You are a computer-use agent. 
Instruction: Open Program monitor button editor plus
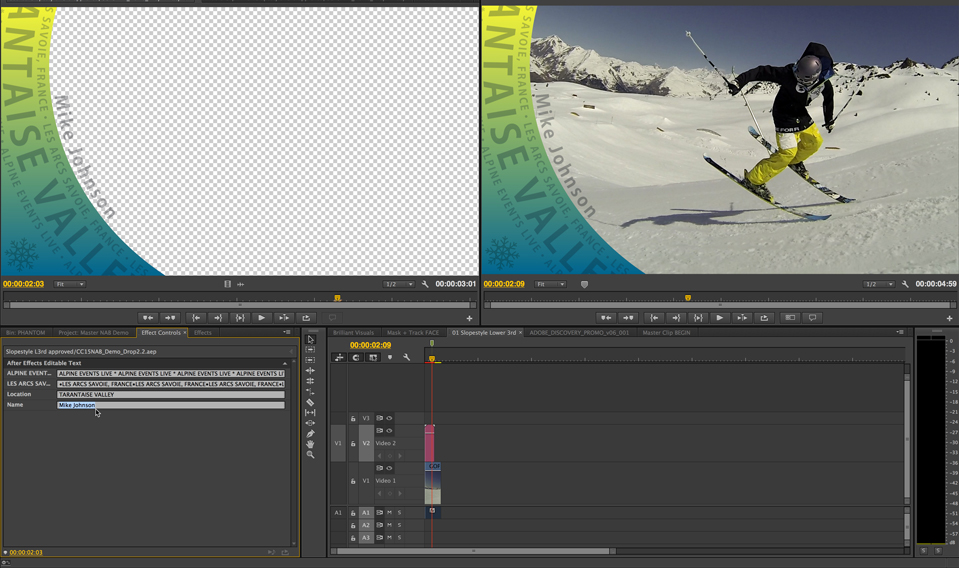949,319
